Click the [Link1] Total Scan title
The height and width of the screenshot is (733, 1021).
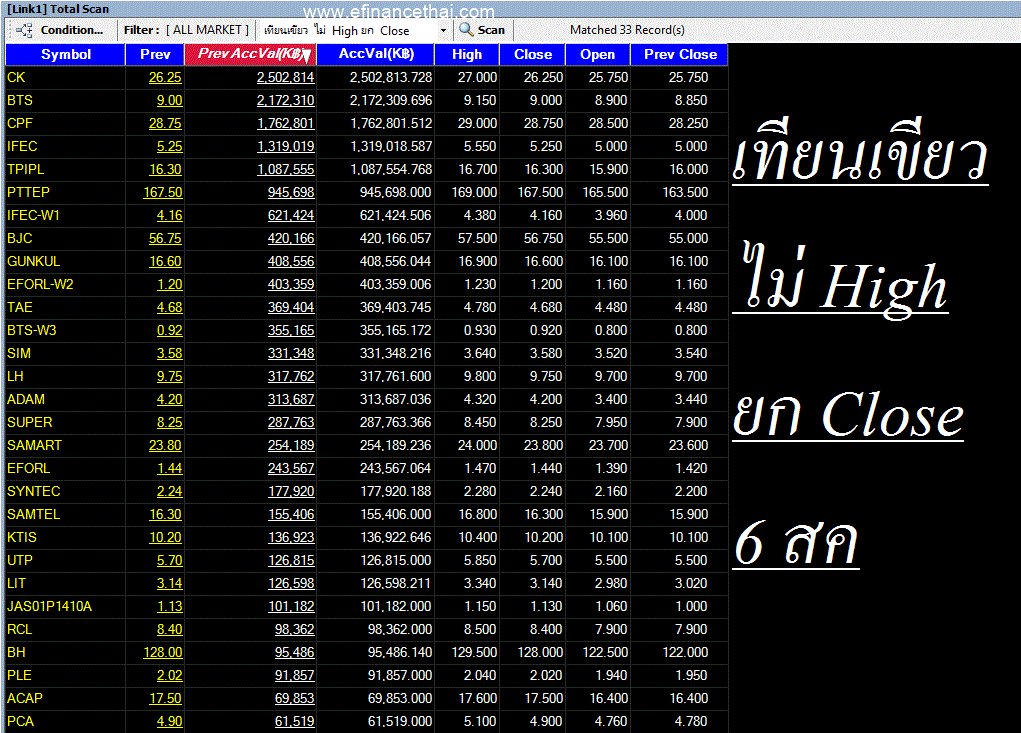pyautogui.click(x=58, y=9)
